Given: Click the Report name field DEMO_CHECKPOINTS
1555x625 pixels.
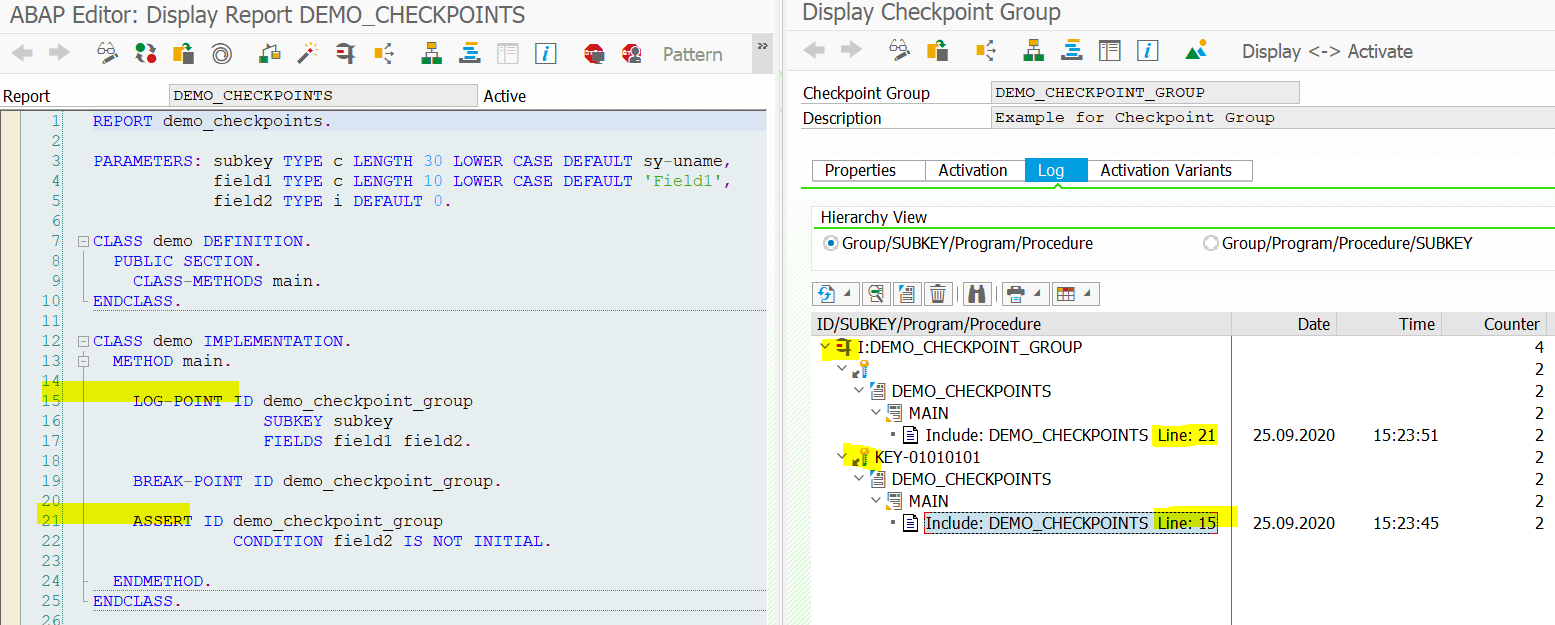Looking at the screenshot, I should tap(324, 95).
